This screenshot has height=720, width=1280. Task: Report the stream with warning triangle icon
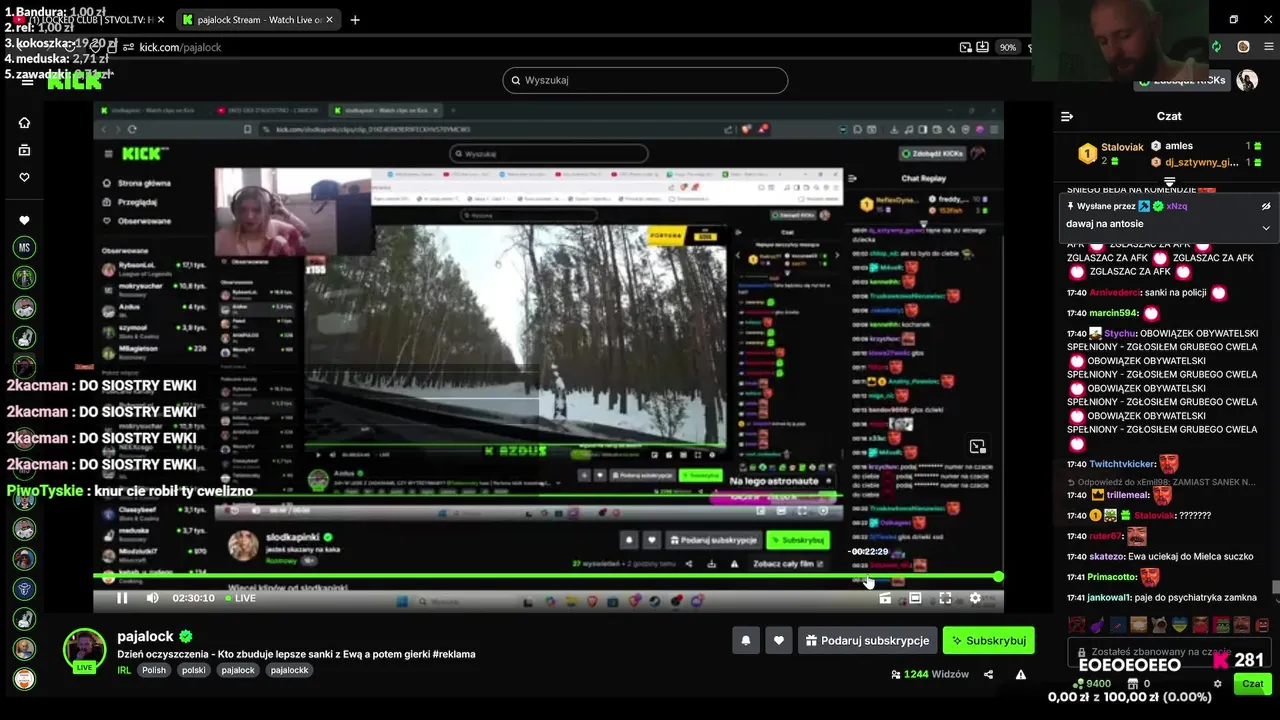[1021, 675]
